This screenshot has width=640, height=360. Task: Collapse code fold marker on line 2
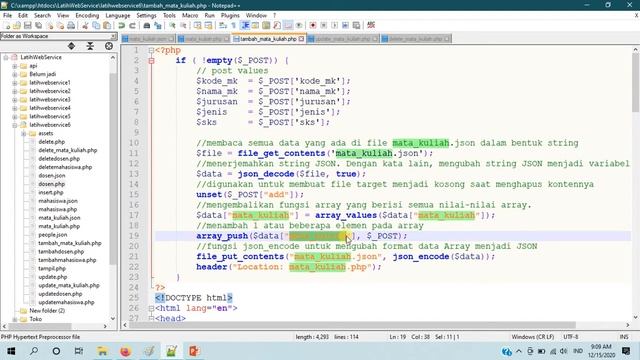(151, 60)
